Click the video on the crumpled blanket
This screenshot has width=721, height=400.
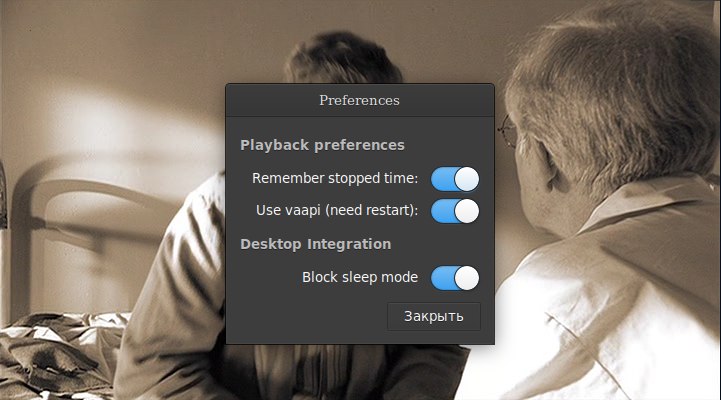(x=55, y=354)
